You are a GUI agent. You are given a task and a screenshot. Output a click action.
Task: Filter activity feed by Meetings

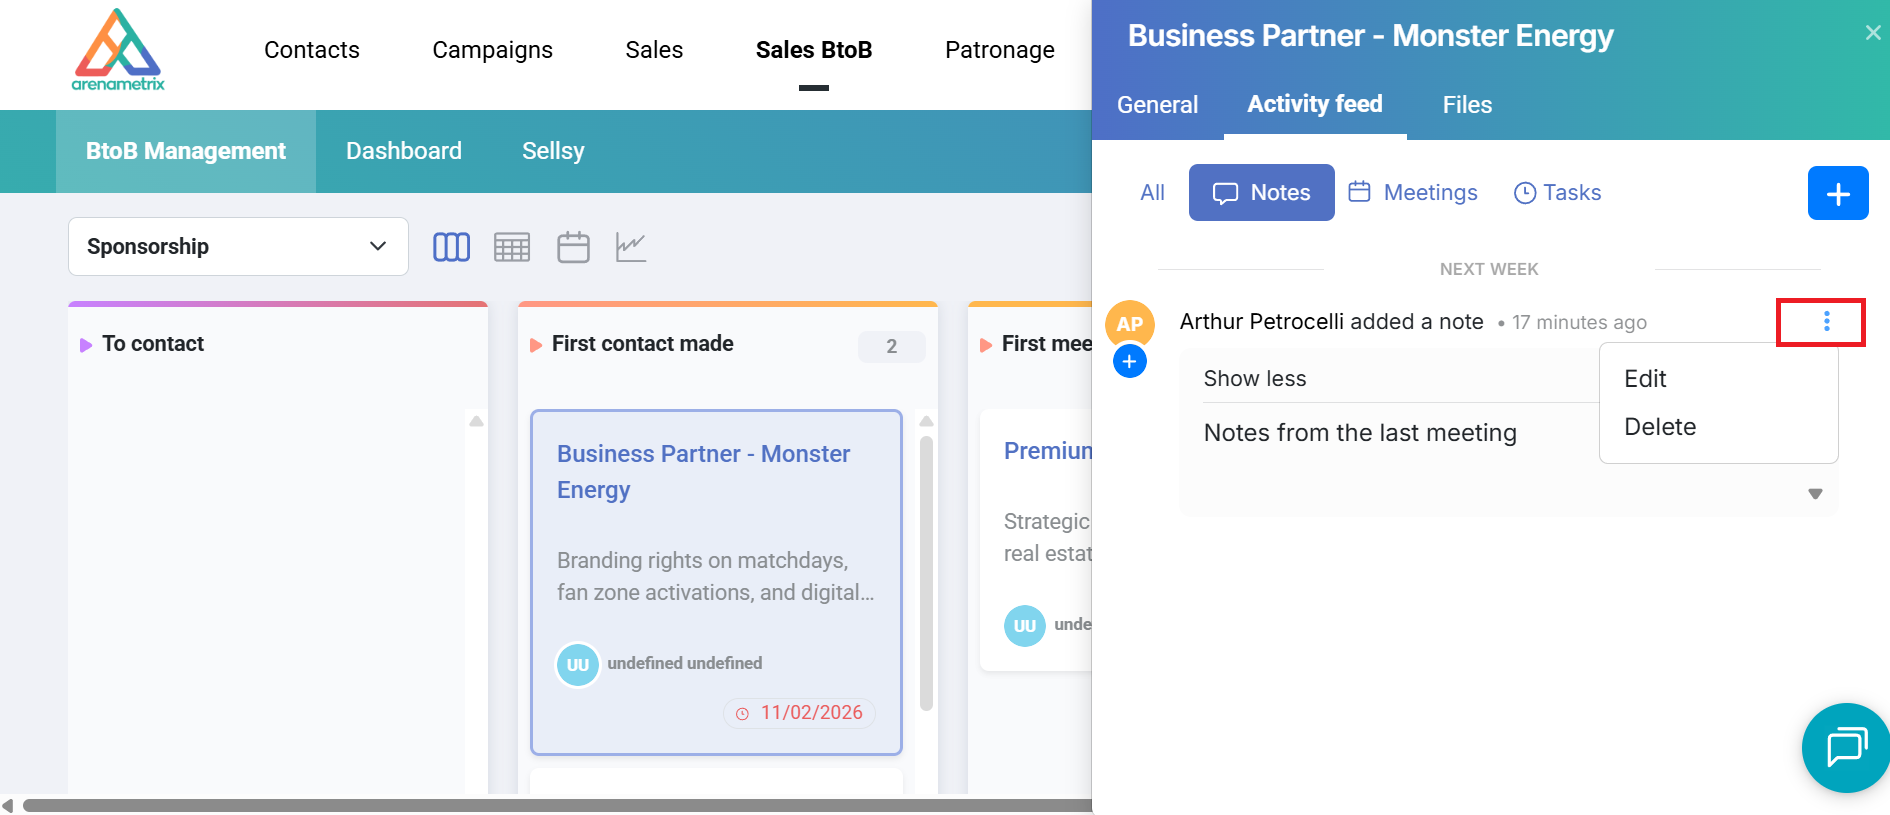click(1413, 193)
